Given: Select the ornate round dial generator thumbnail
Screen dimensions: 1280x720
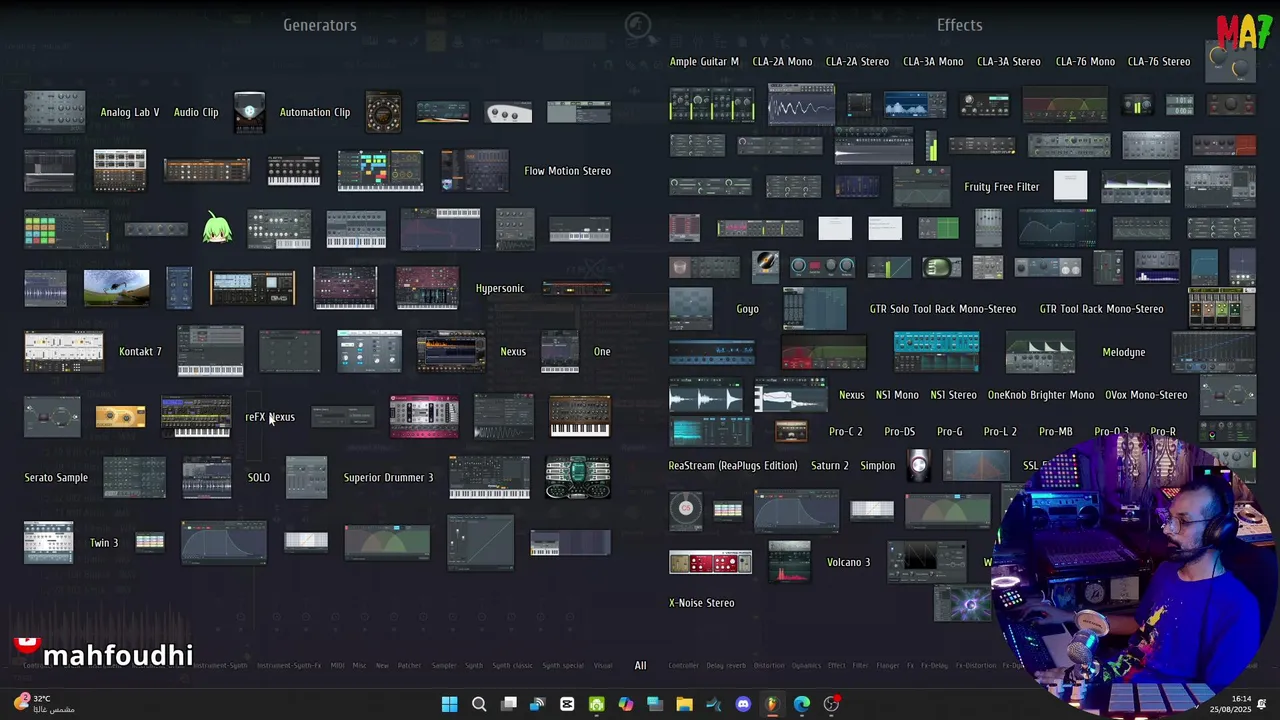Looking at the screenshot, I should coord(384,112).
